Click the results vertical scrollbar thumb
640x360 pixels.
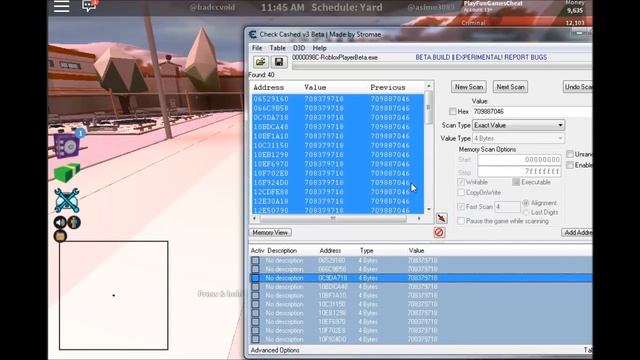click(x=429, y=107)
